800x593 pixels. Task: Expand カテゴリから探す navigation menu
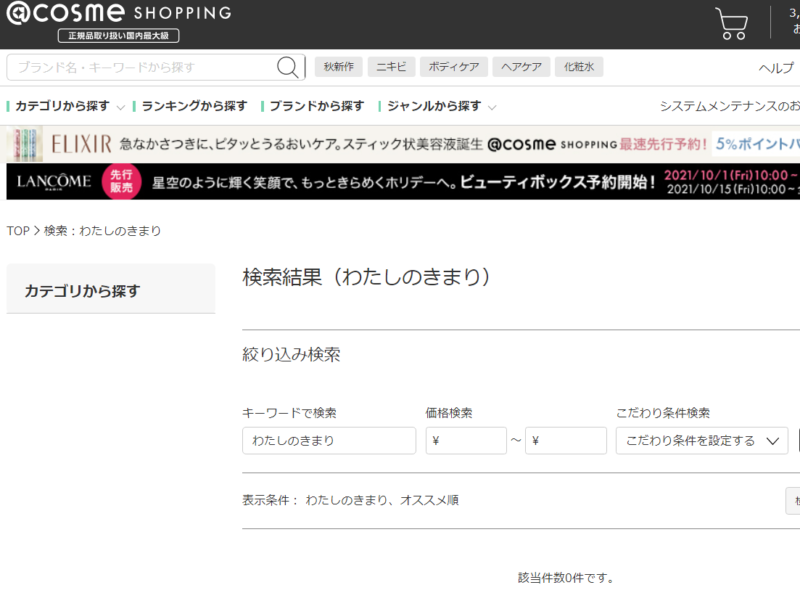(x=66, y=106)
